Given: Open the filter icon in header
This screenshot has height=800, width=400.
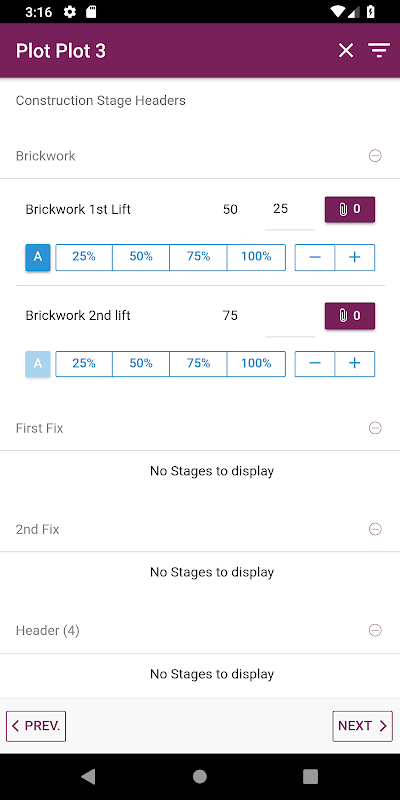Looking at the screenshot, I should click(379, 51).
